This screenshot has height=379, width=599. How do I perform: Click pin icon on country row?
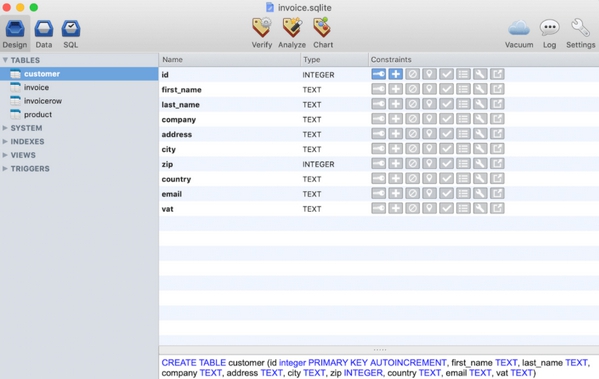coord(429,178)
